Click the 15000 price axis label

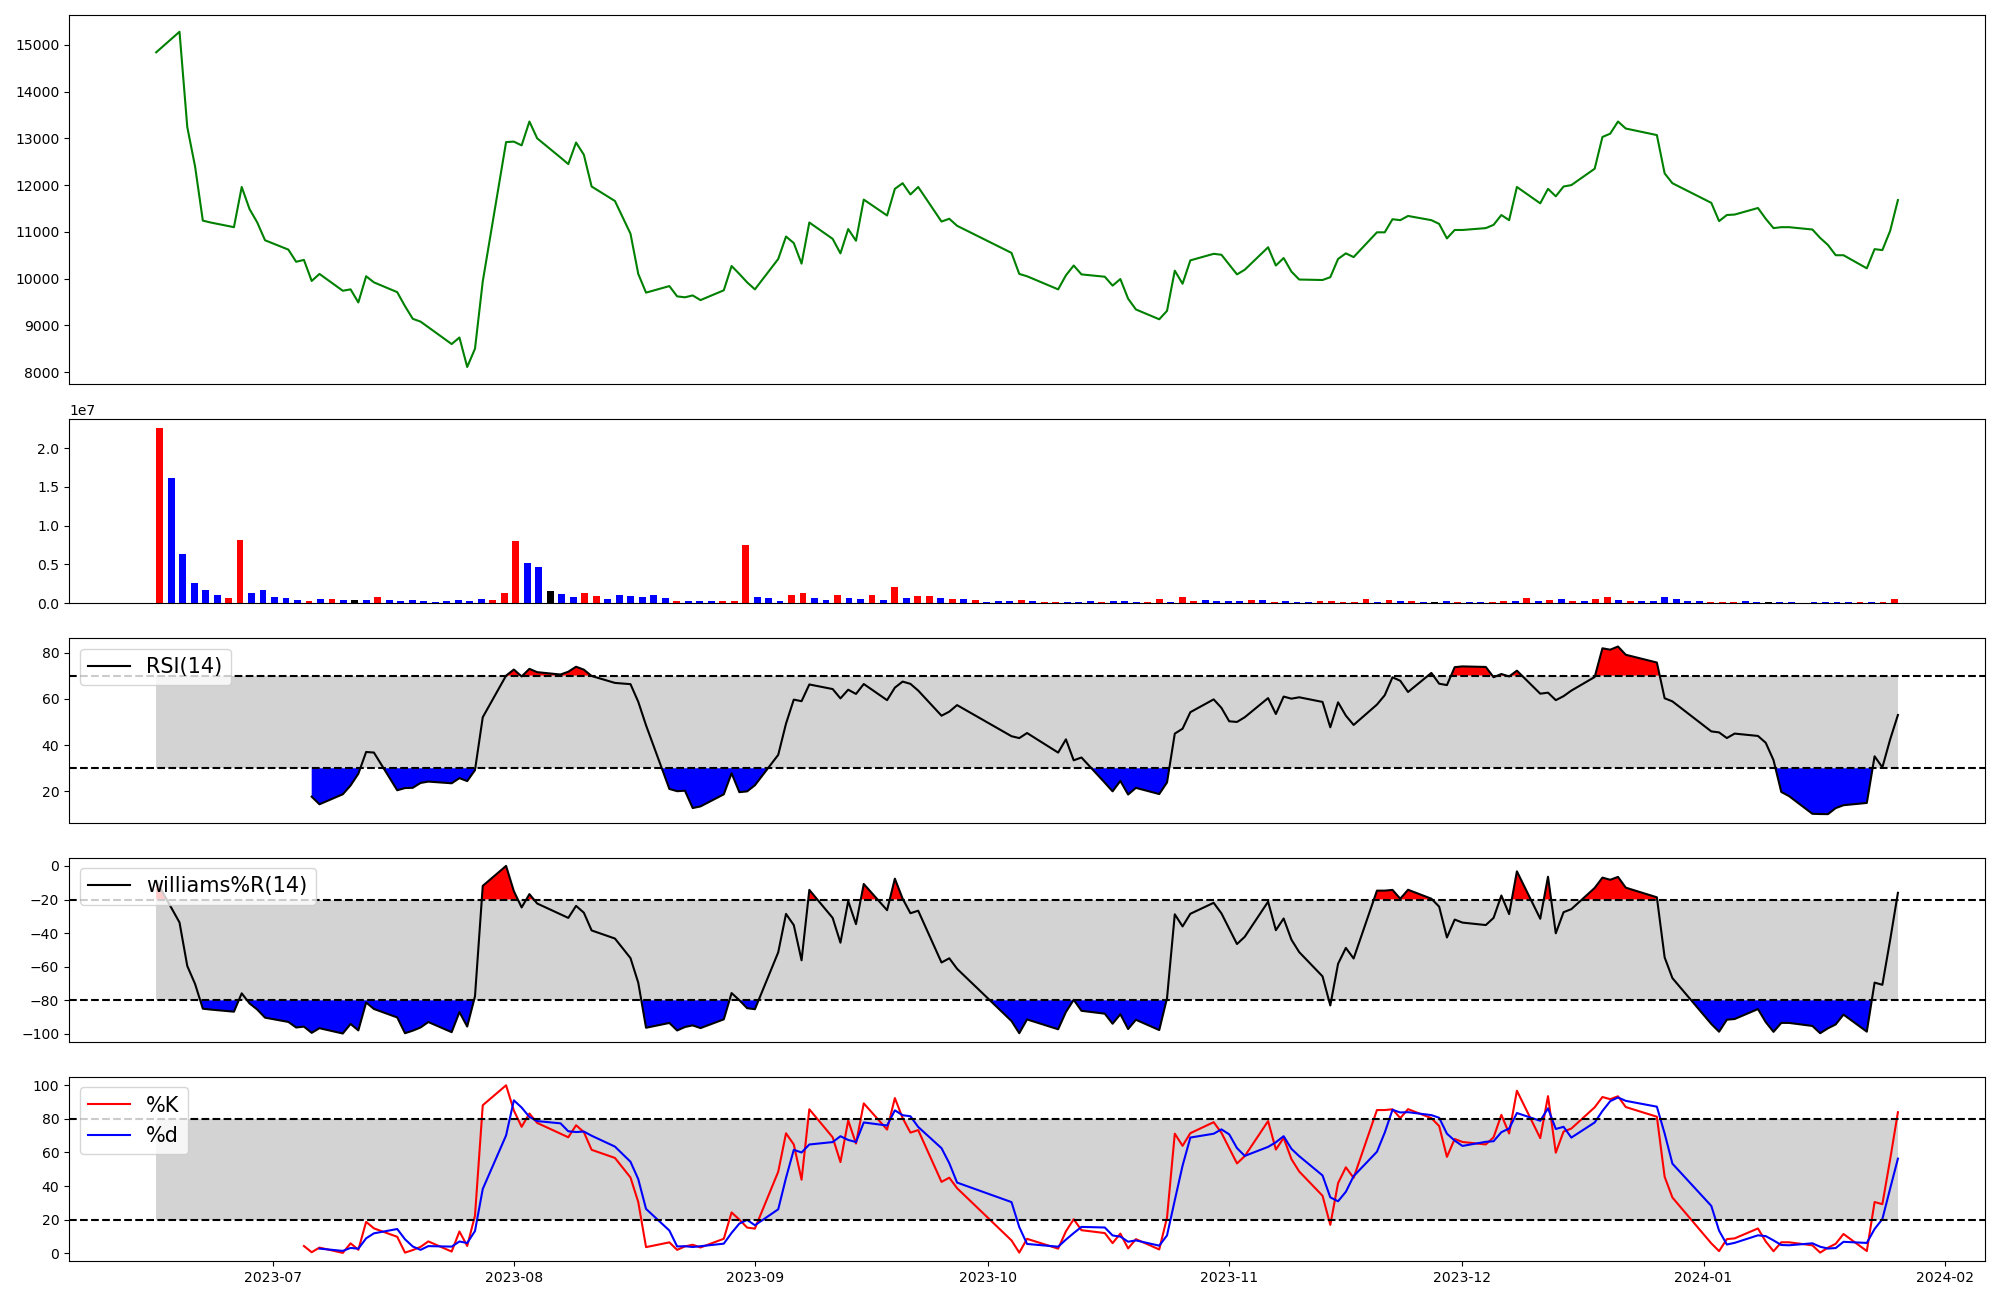pyautogui.click(x=38, y=45)
